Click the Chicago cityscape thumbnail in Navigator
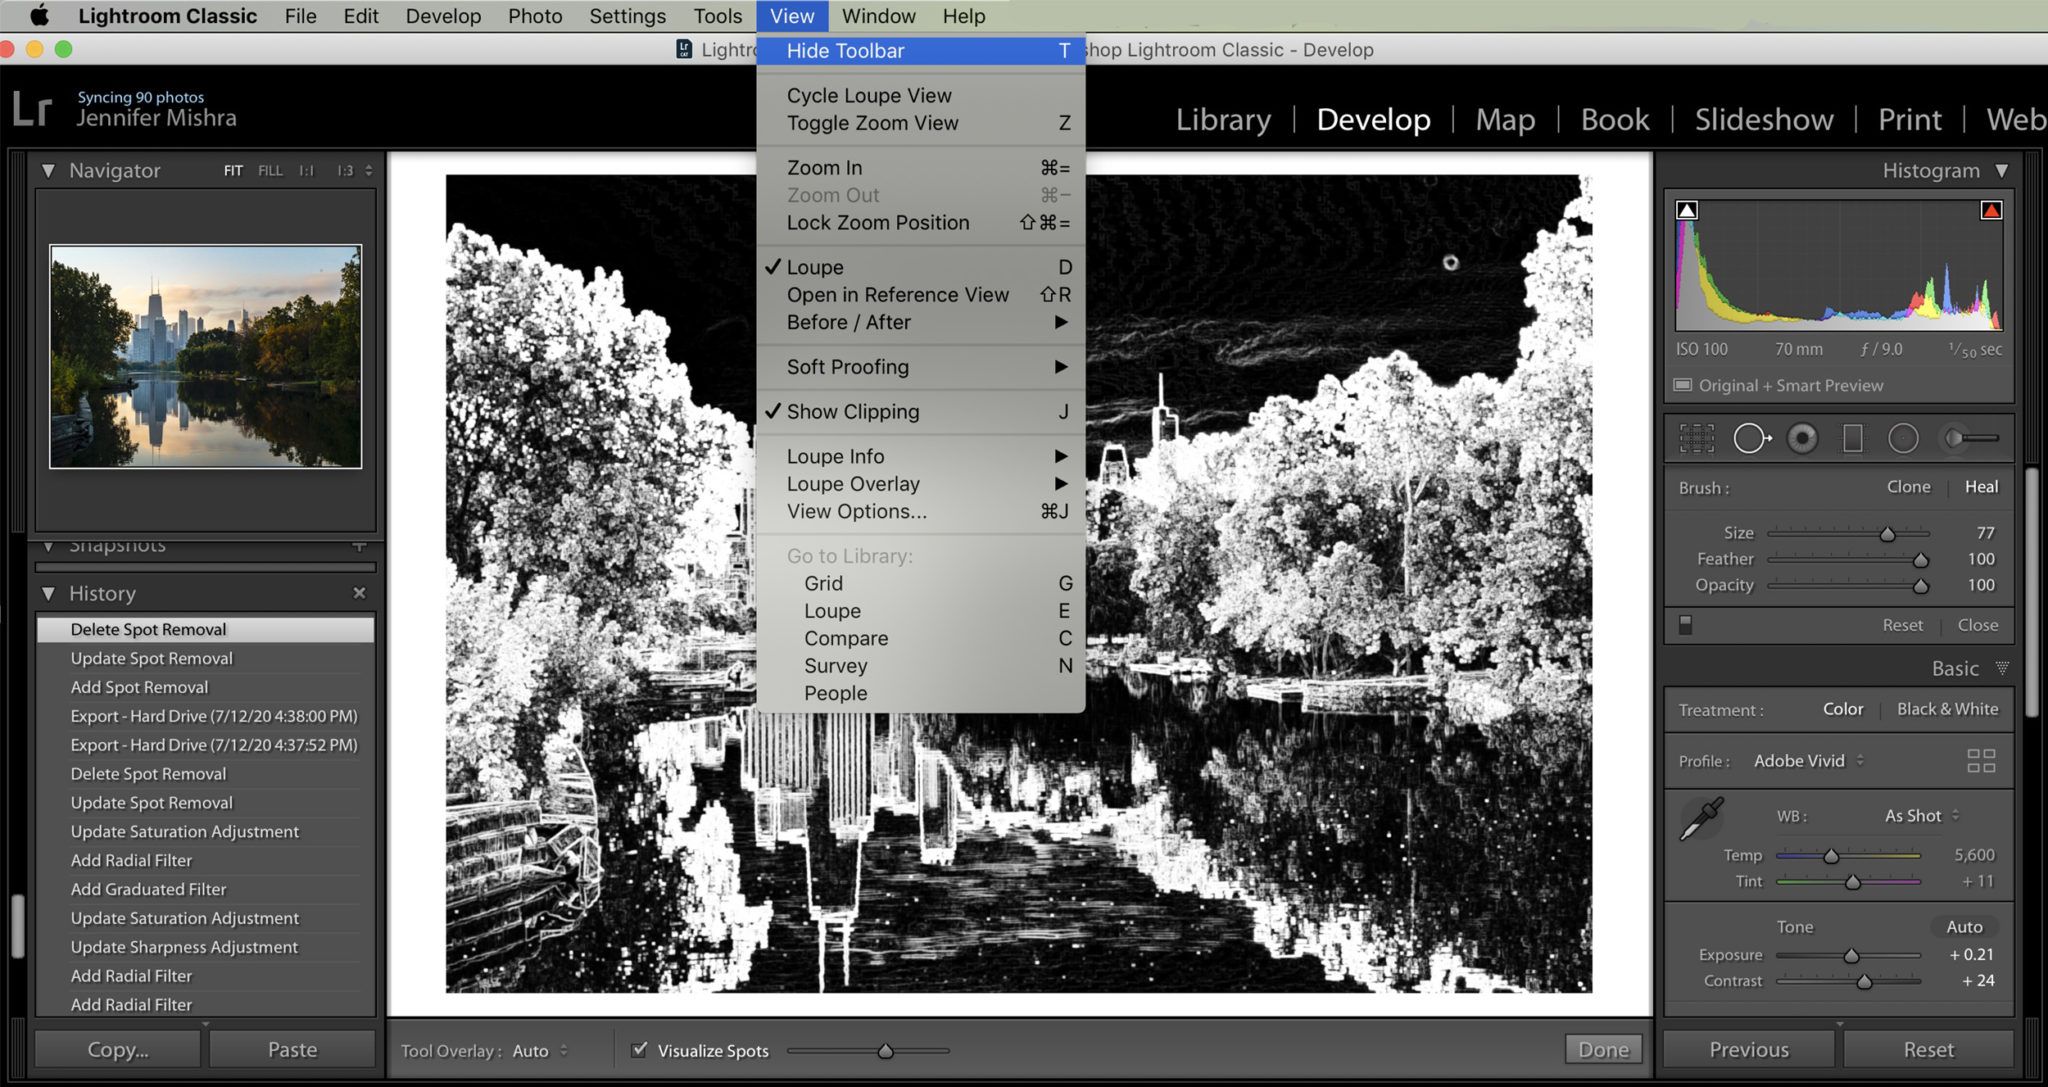 205,353
